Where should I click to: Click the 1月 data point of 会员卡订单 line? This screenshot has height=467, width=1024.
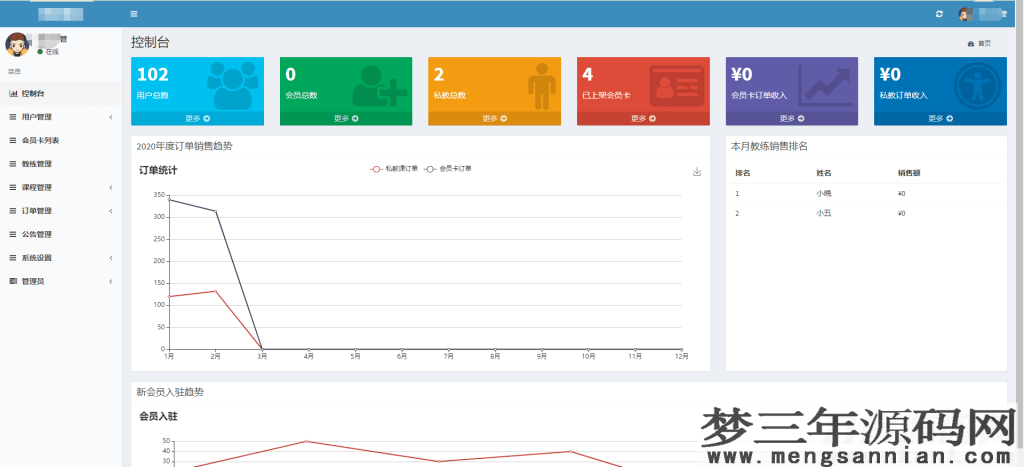click(169, 200)
